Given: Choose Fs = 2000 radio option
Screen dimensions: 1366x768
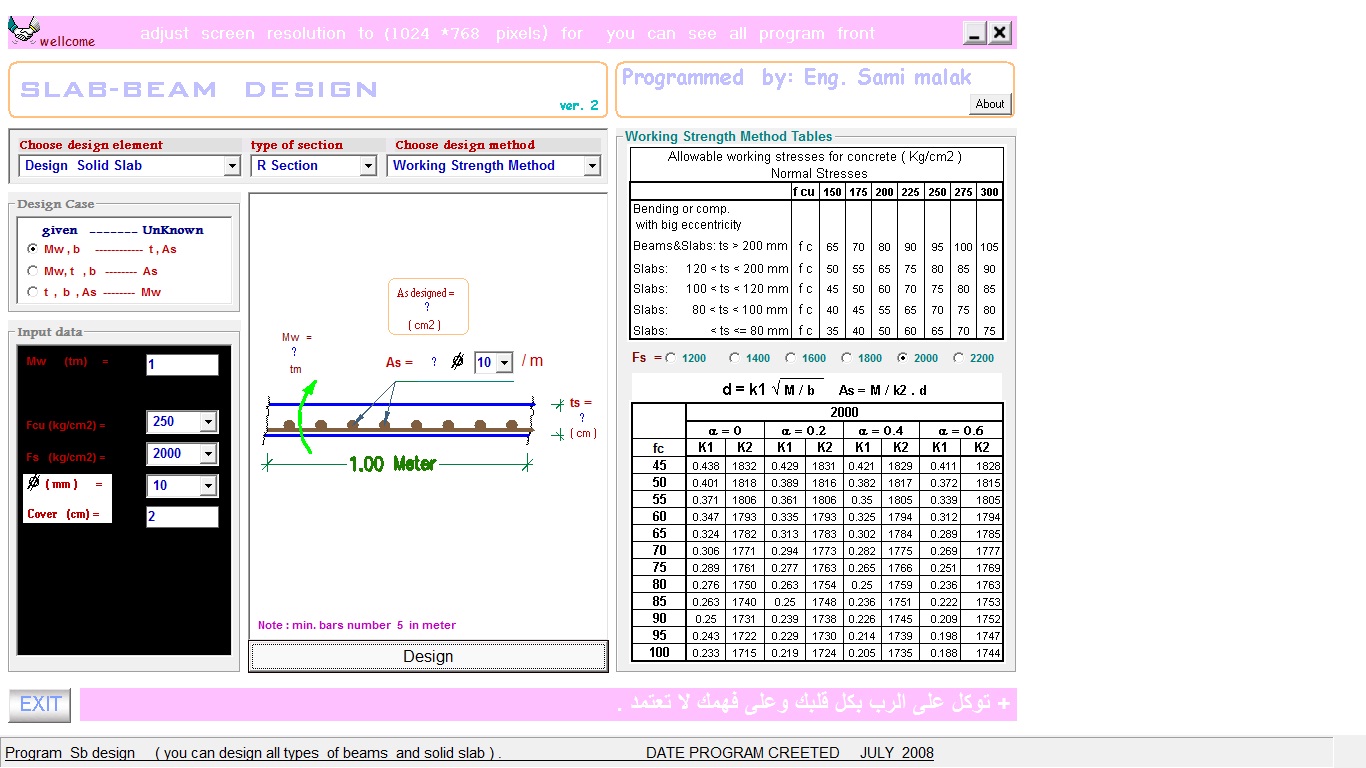Looking at the screenshot, I should pos(903,358).
